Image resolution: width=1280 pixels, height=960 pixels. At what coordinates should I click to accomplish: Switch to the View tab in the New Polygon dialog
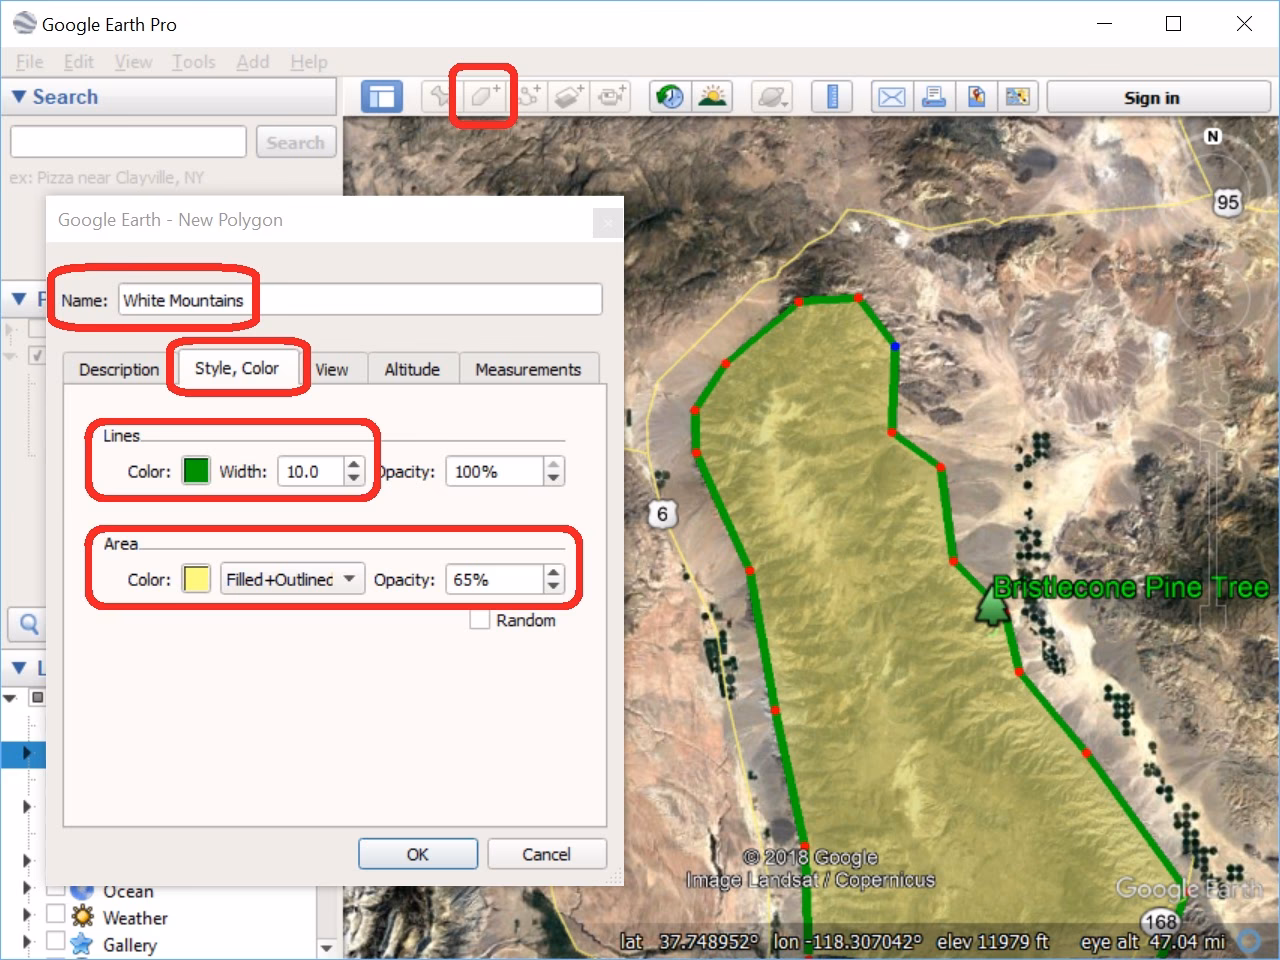pyautogui.click(x=332, y=369)
